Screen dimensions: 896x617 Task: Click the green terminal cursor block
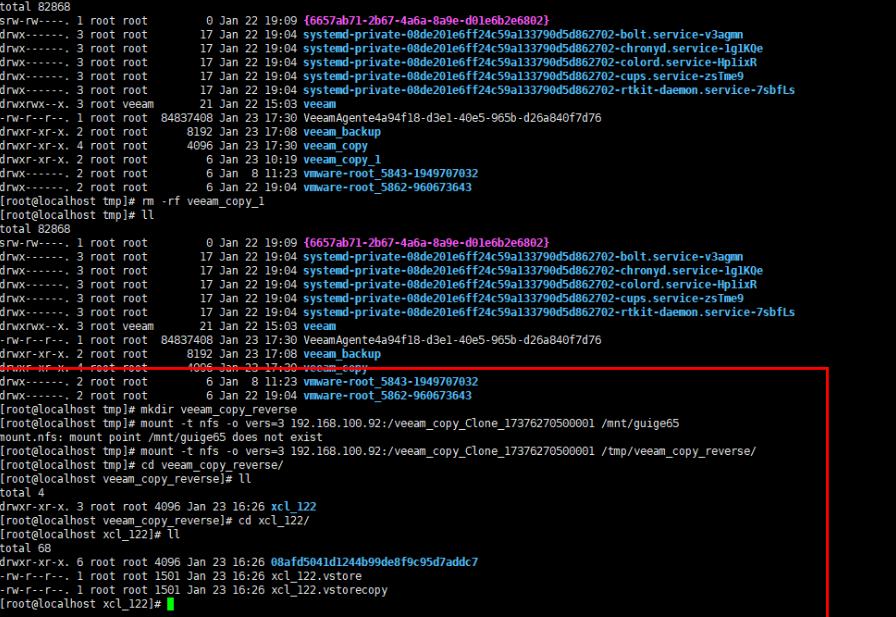(170, 604)
